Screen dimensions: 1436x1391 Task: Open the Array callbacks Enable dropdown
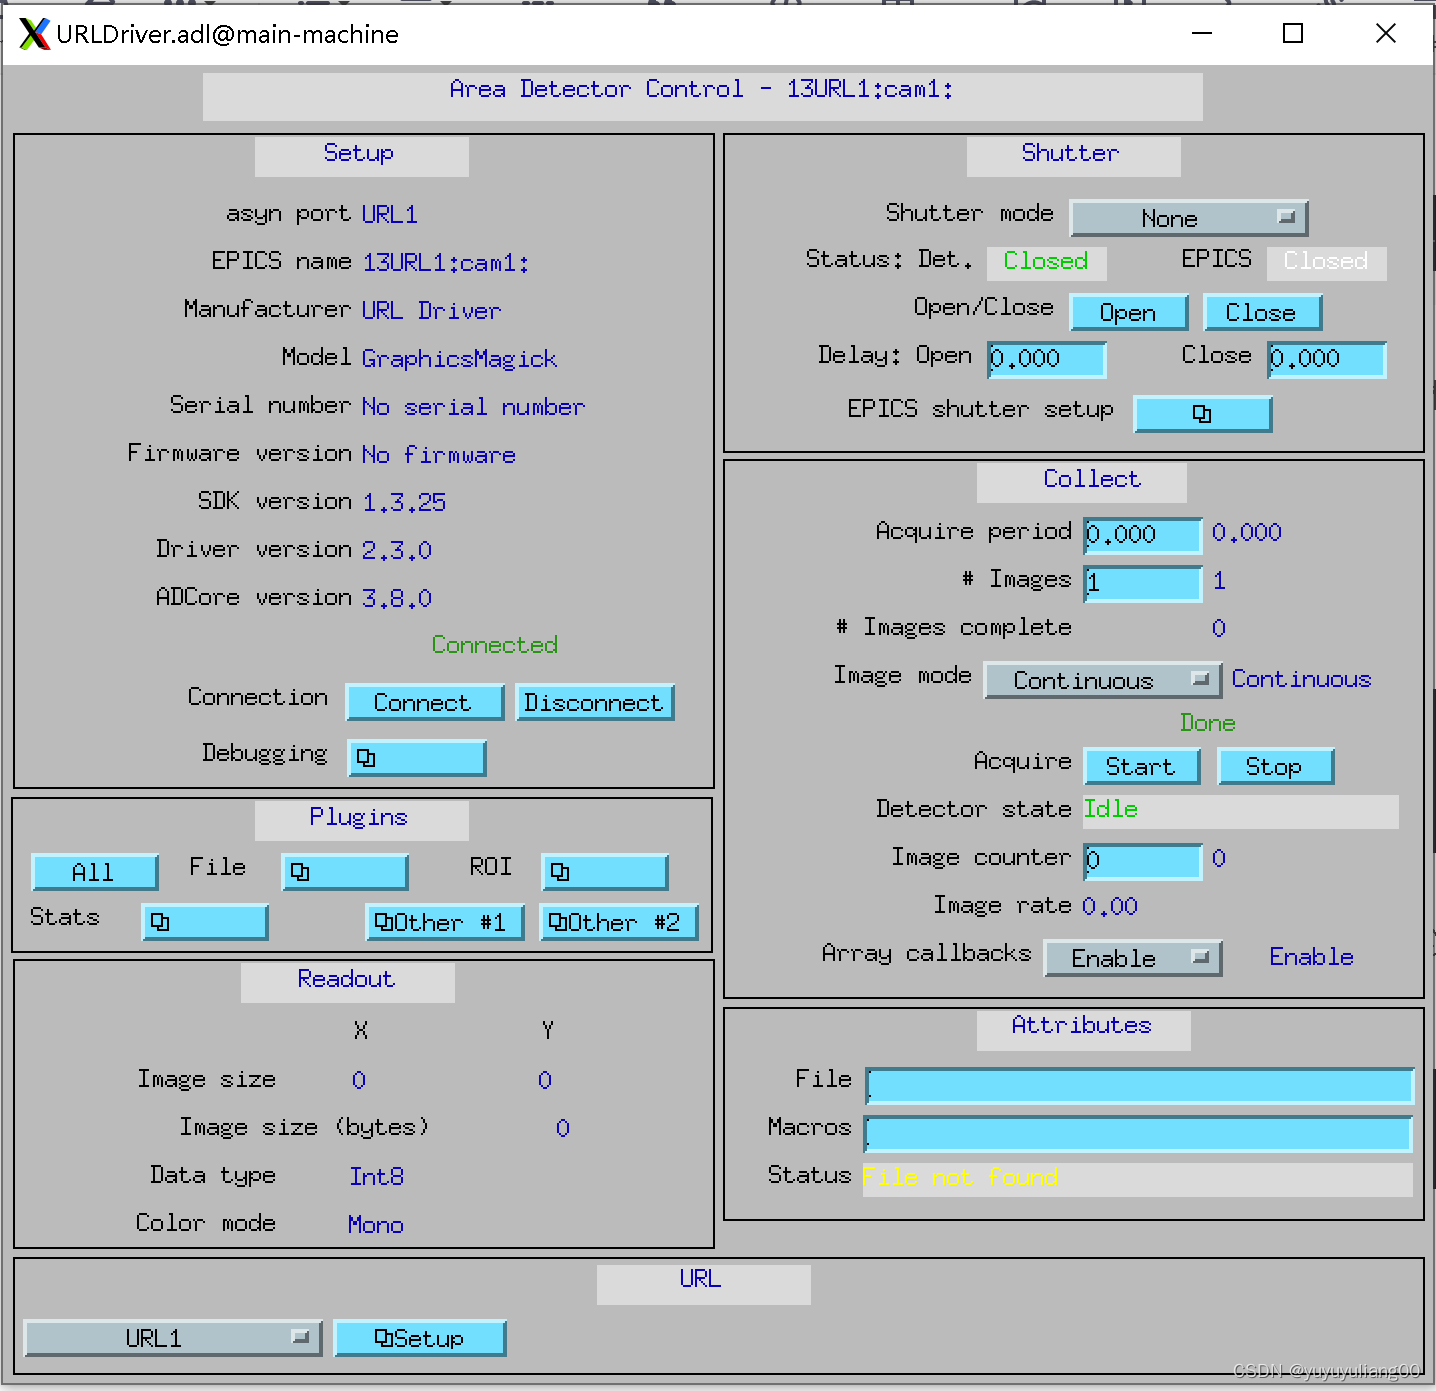tap(1133, 958)
